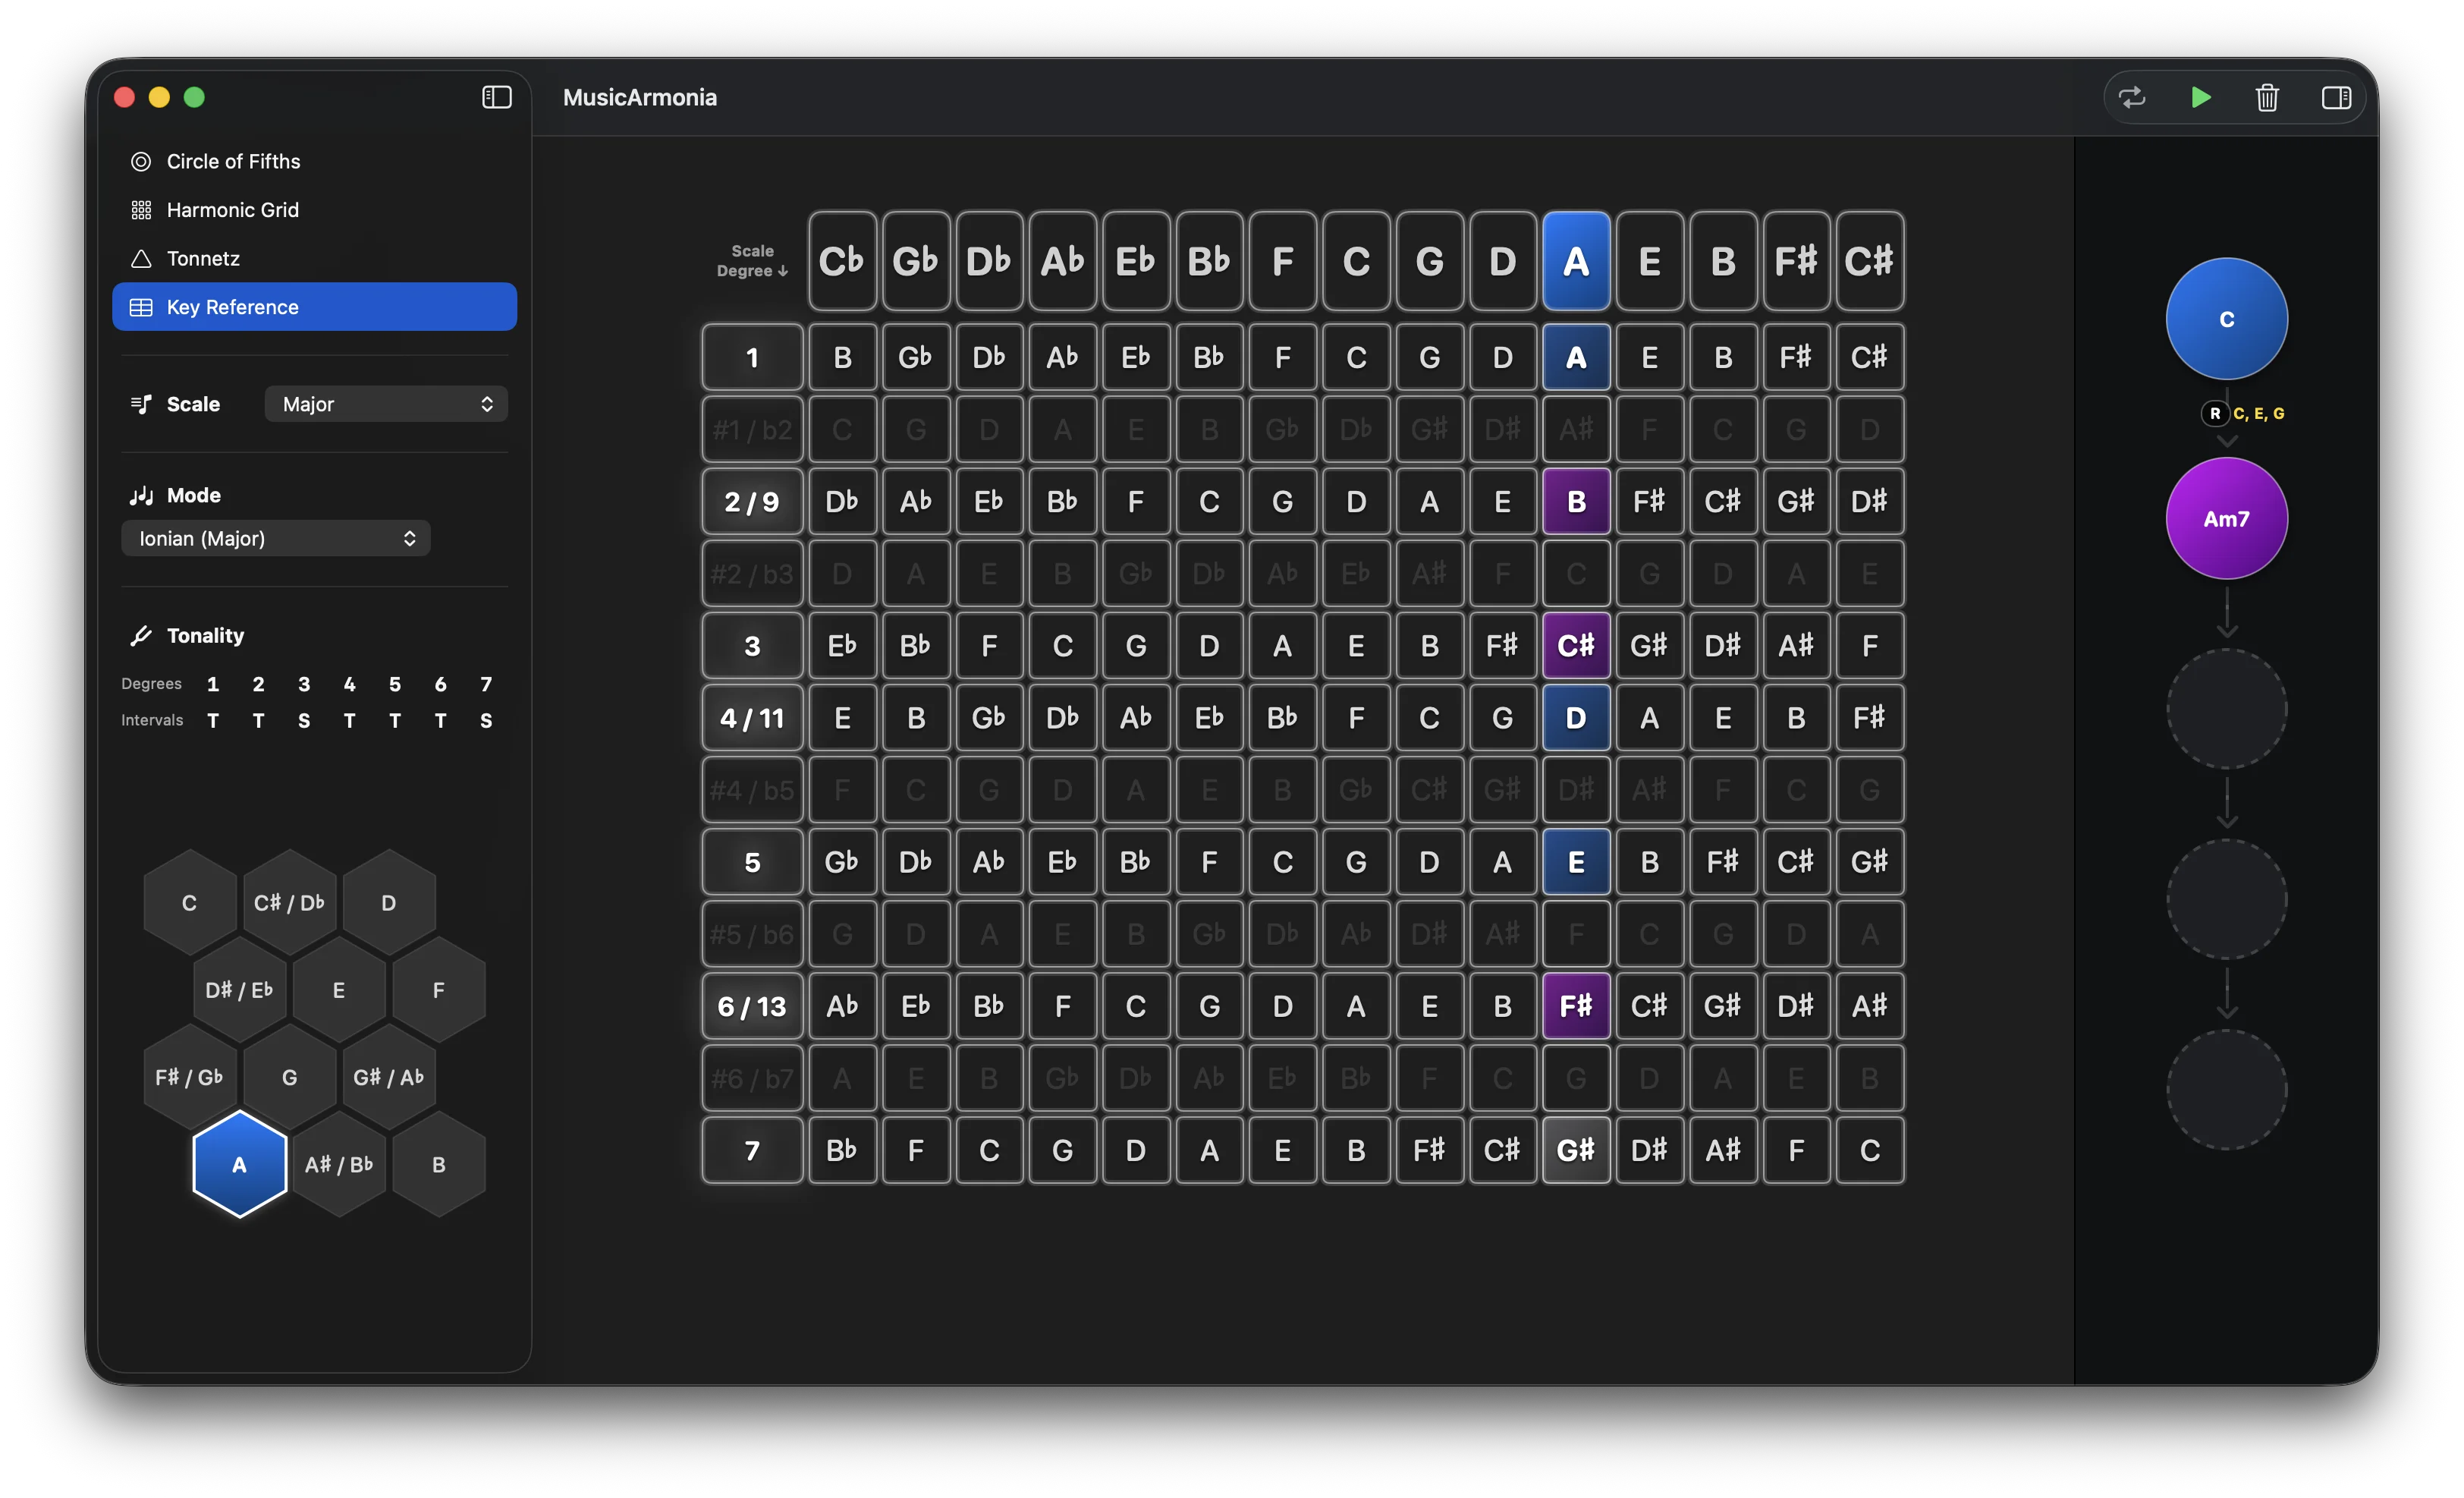Toggle the right inspector panel icon
Viewport: 2464px width, 1498px height.
[x=2336, y=97]
